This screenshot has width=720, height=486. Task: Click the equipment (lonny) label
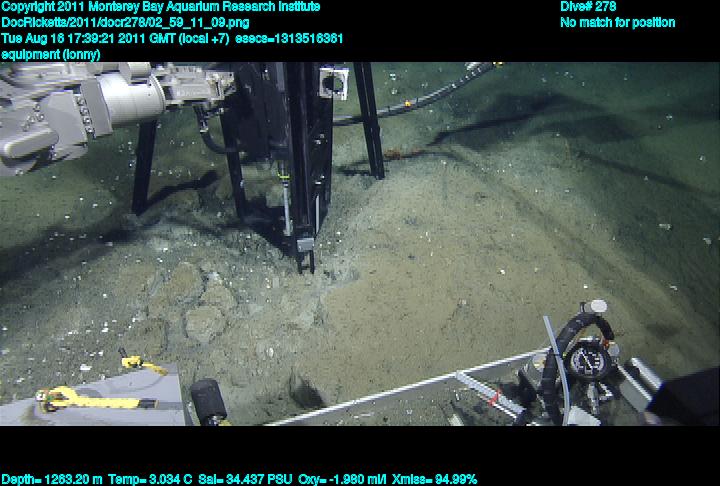(50, 54)
